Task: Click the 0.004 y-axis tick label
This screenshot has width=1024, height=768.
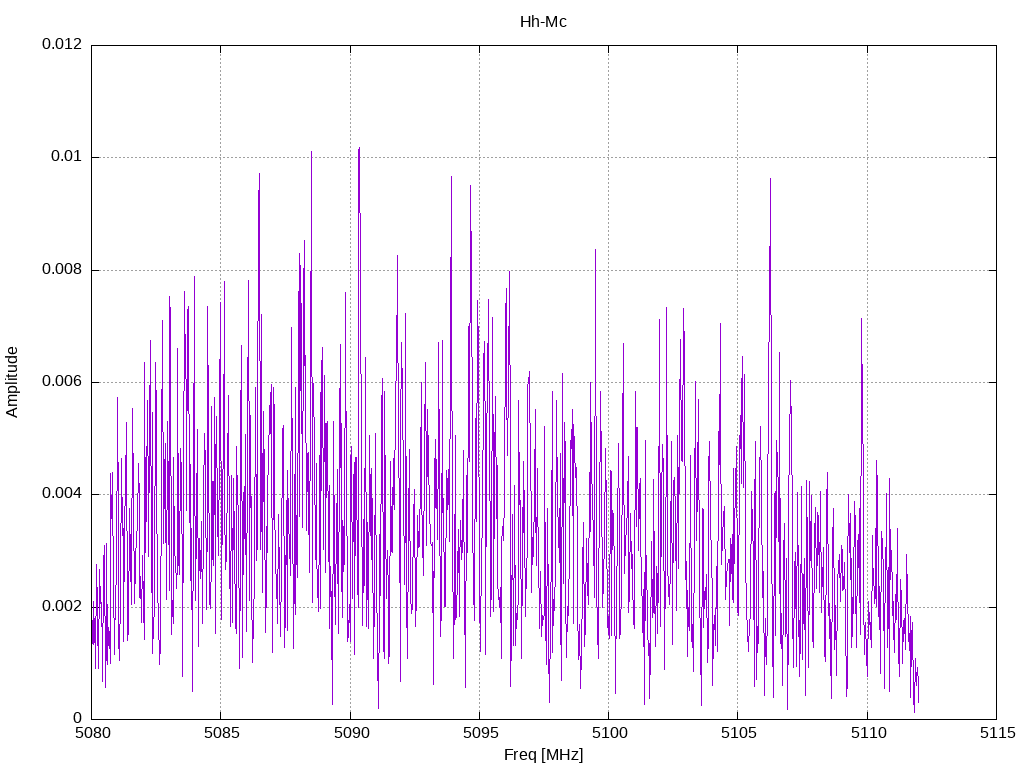Action: (x=62, y=493)
